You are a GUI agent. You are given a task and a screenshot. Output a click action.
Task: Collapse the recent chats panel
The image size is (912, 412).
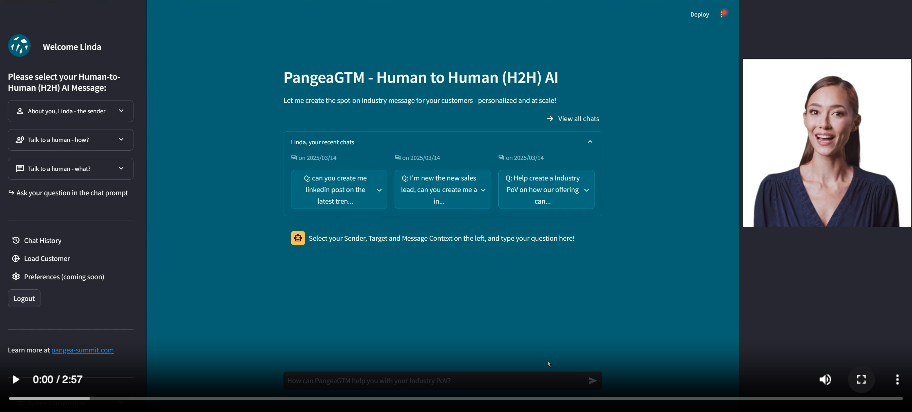[x=589, y=142]
